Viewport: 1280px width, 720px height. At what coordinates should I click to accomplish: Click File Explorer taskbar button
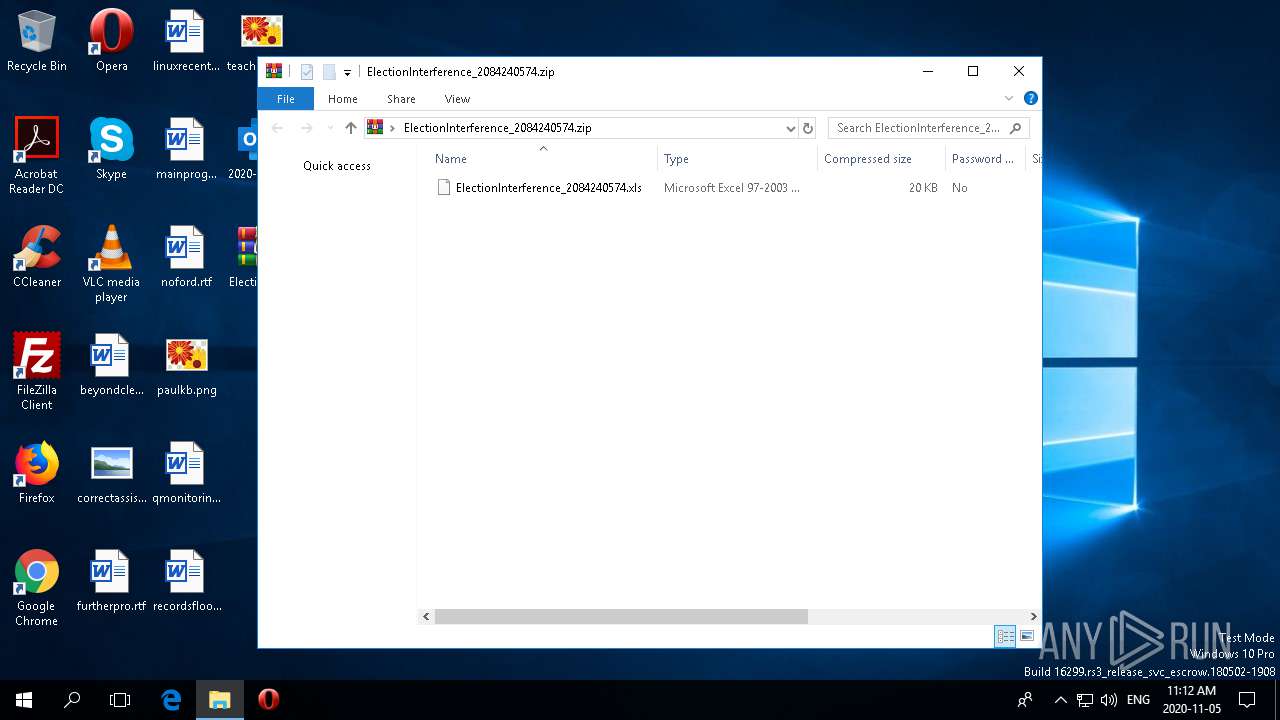(219, 700)
